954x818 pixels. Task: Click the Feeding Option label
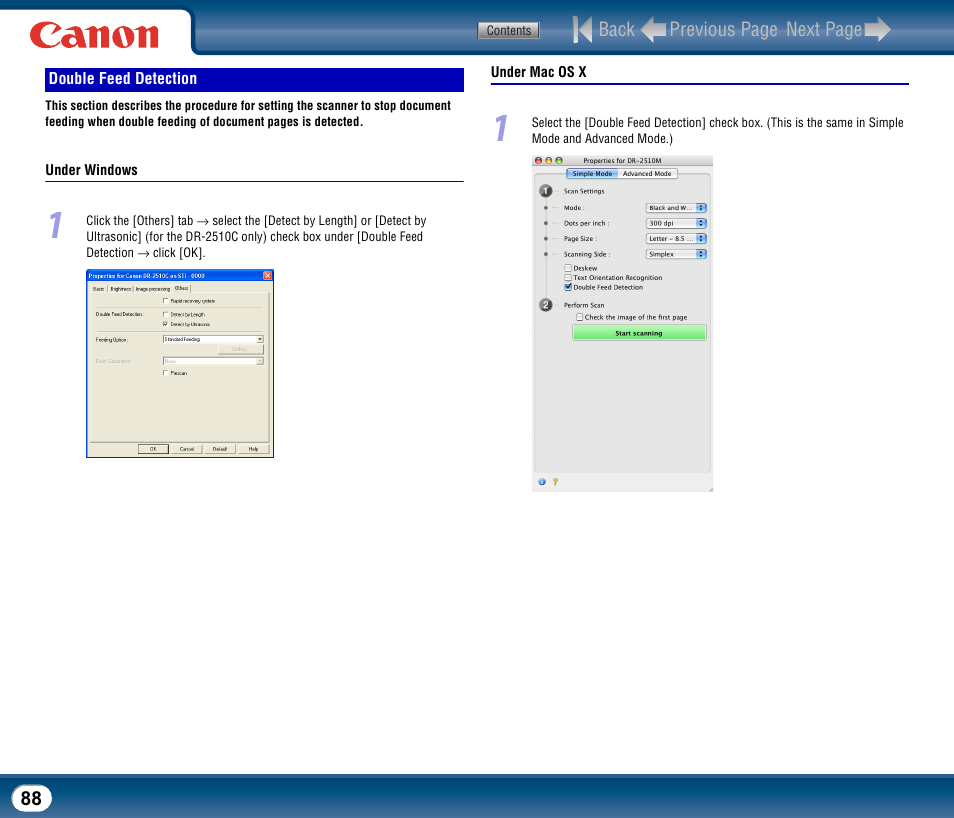point(112,340)
